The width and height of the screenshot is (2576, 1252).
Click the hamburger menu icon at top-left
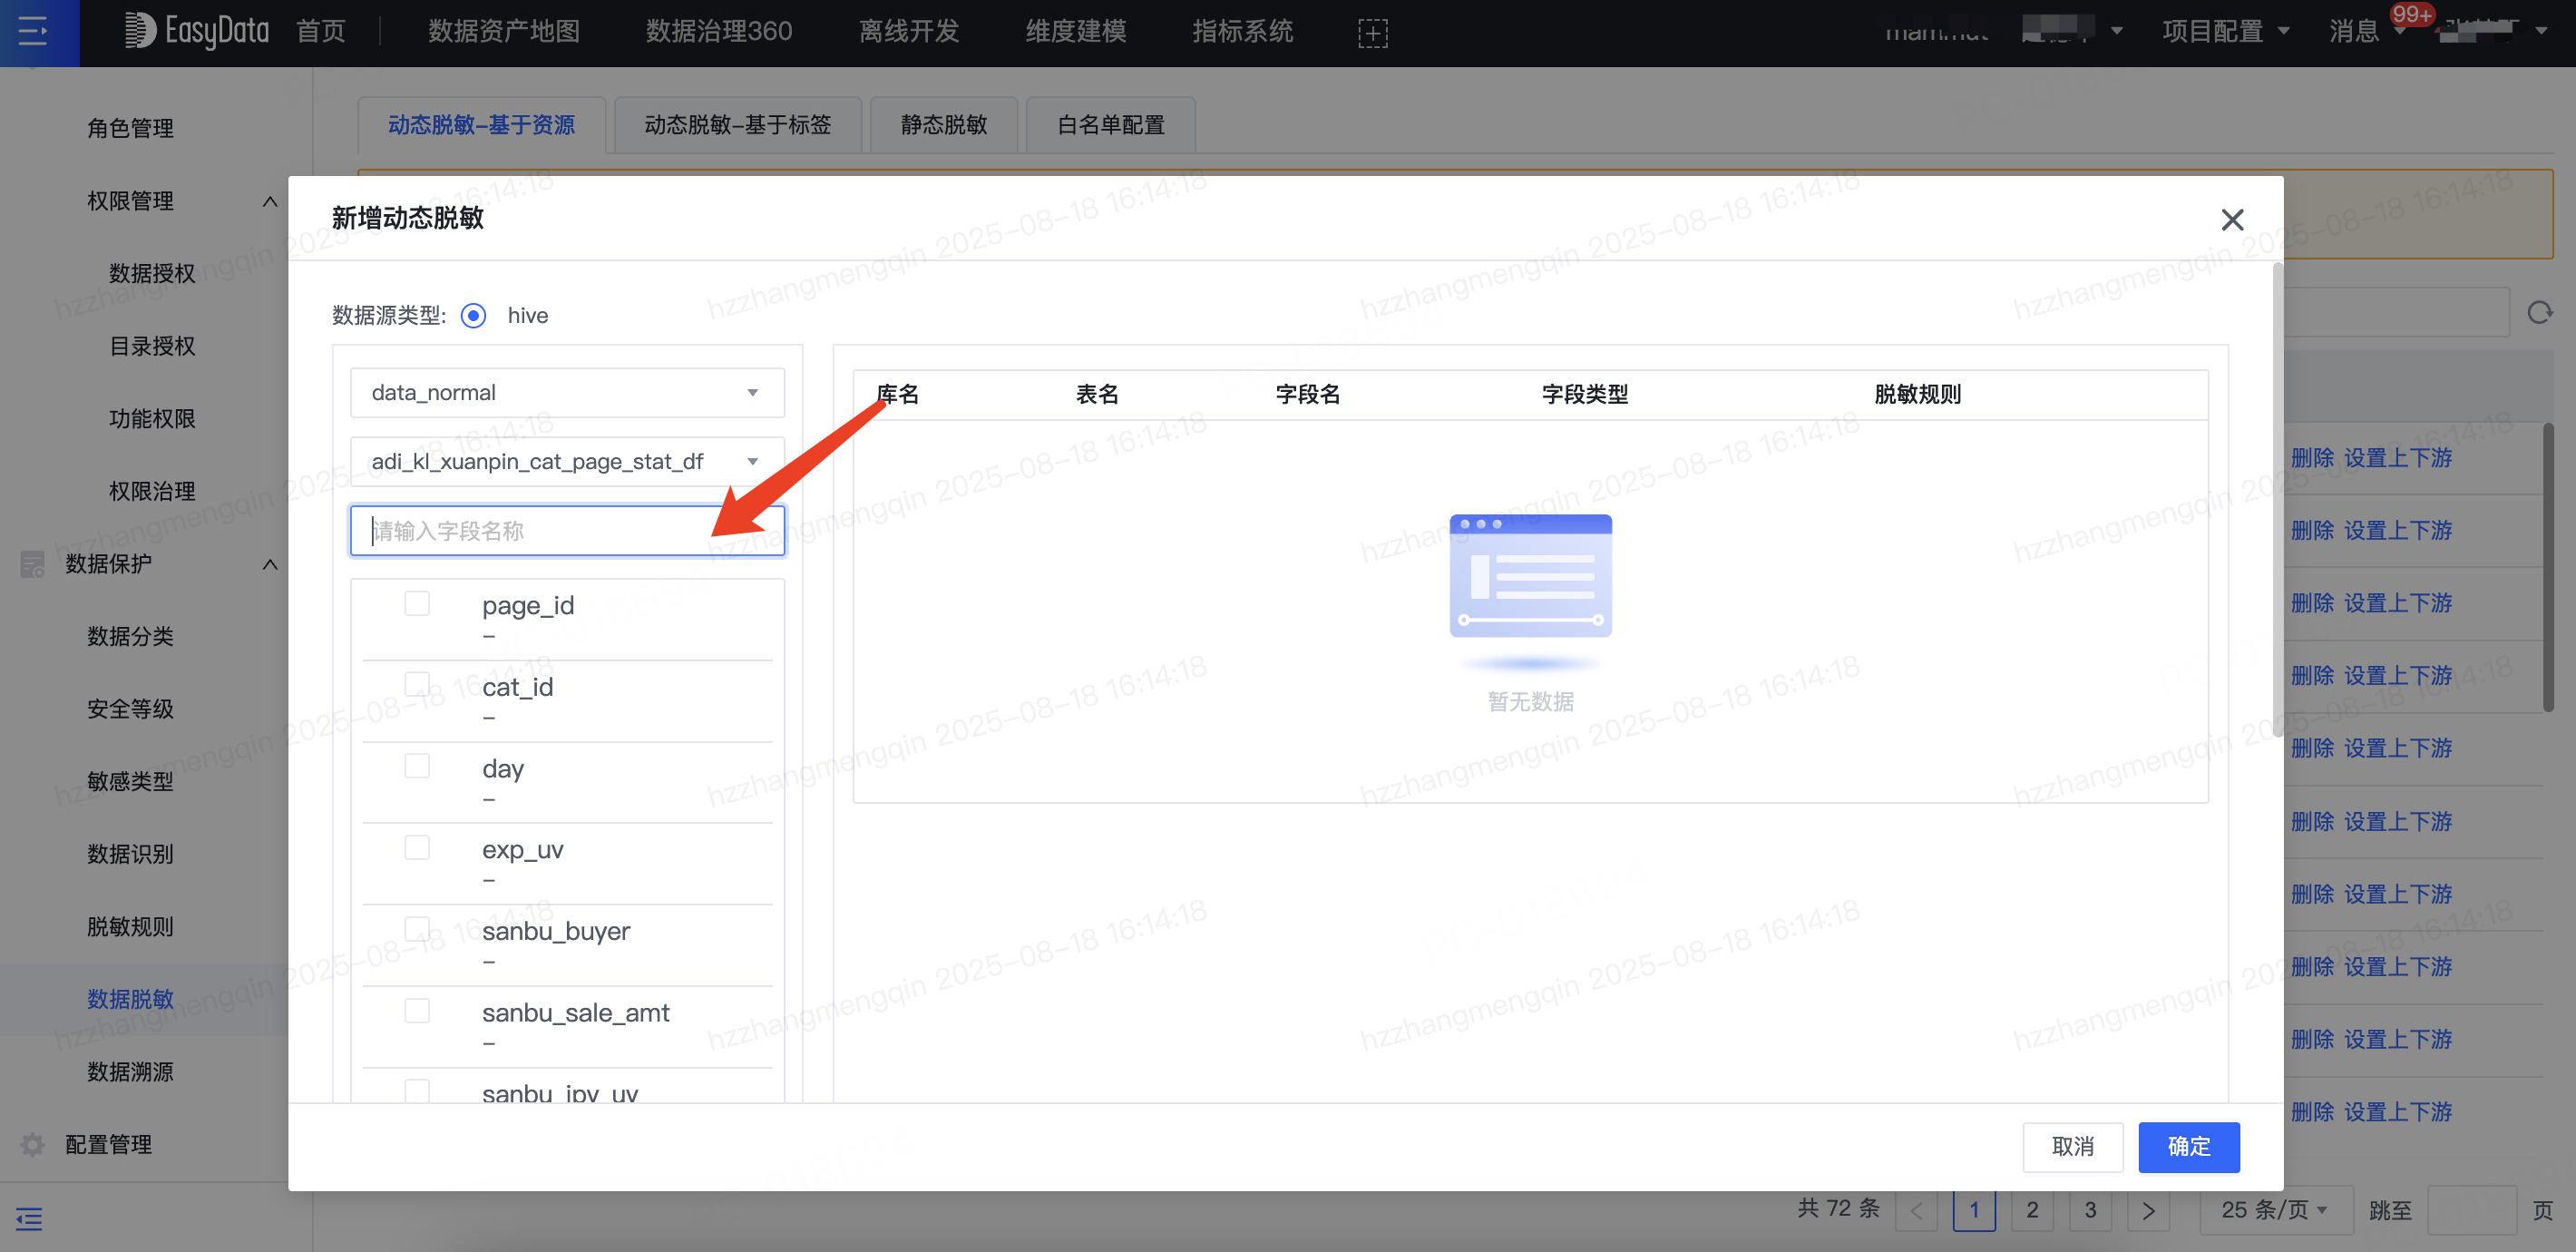click(33, 32)
